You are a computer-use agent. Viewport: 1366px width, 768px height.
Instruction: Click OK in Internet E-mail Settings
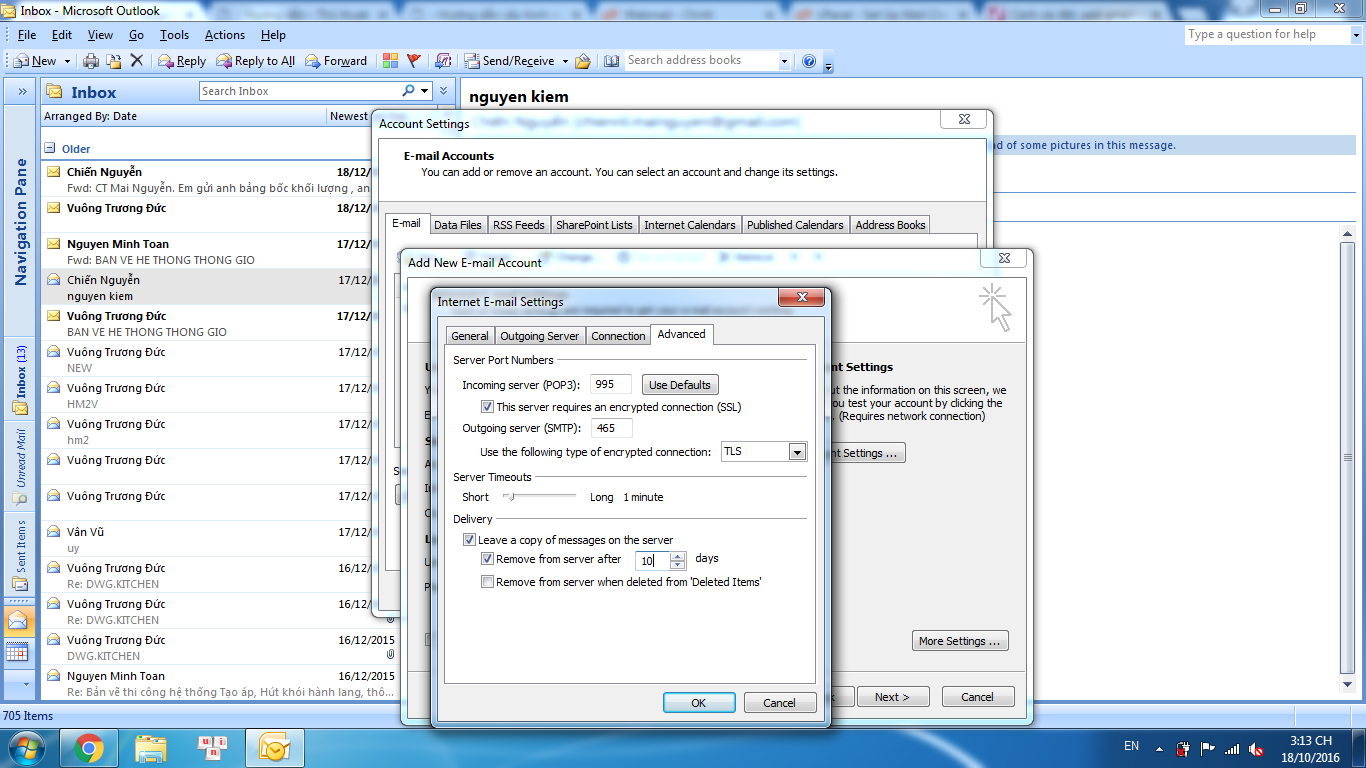pos(699,703)
